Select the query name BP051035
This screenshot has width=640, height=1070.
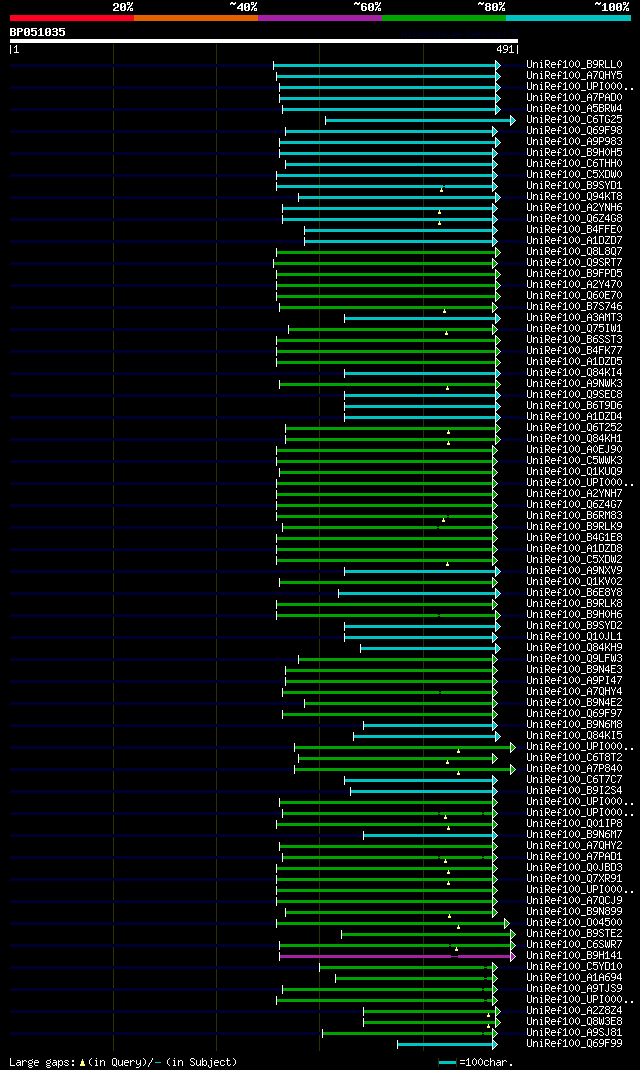[38, 32]
